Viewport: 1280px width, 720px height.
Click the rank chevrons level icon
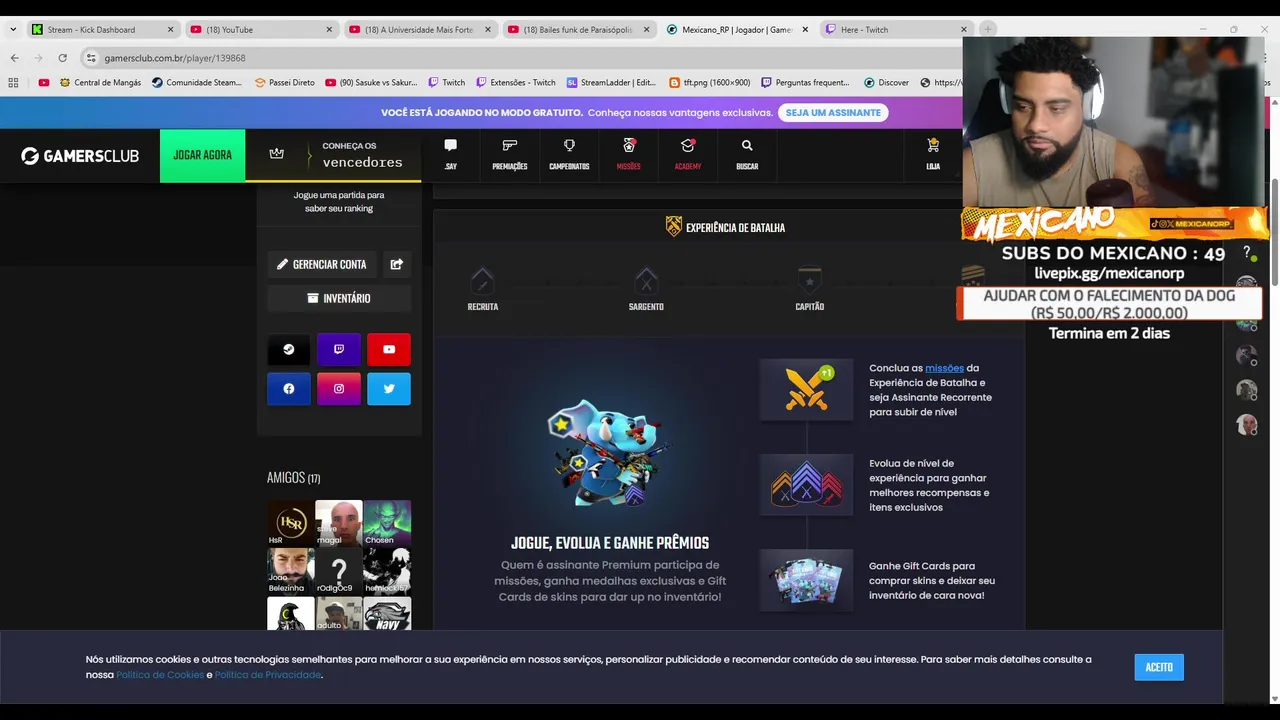click(806, 485)
